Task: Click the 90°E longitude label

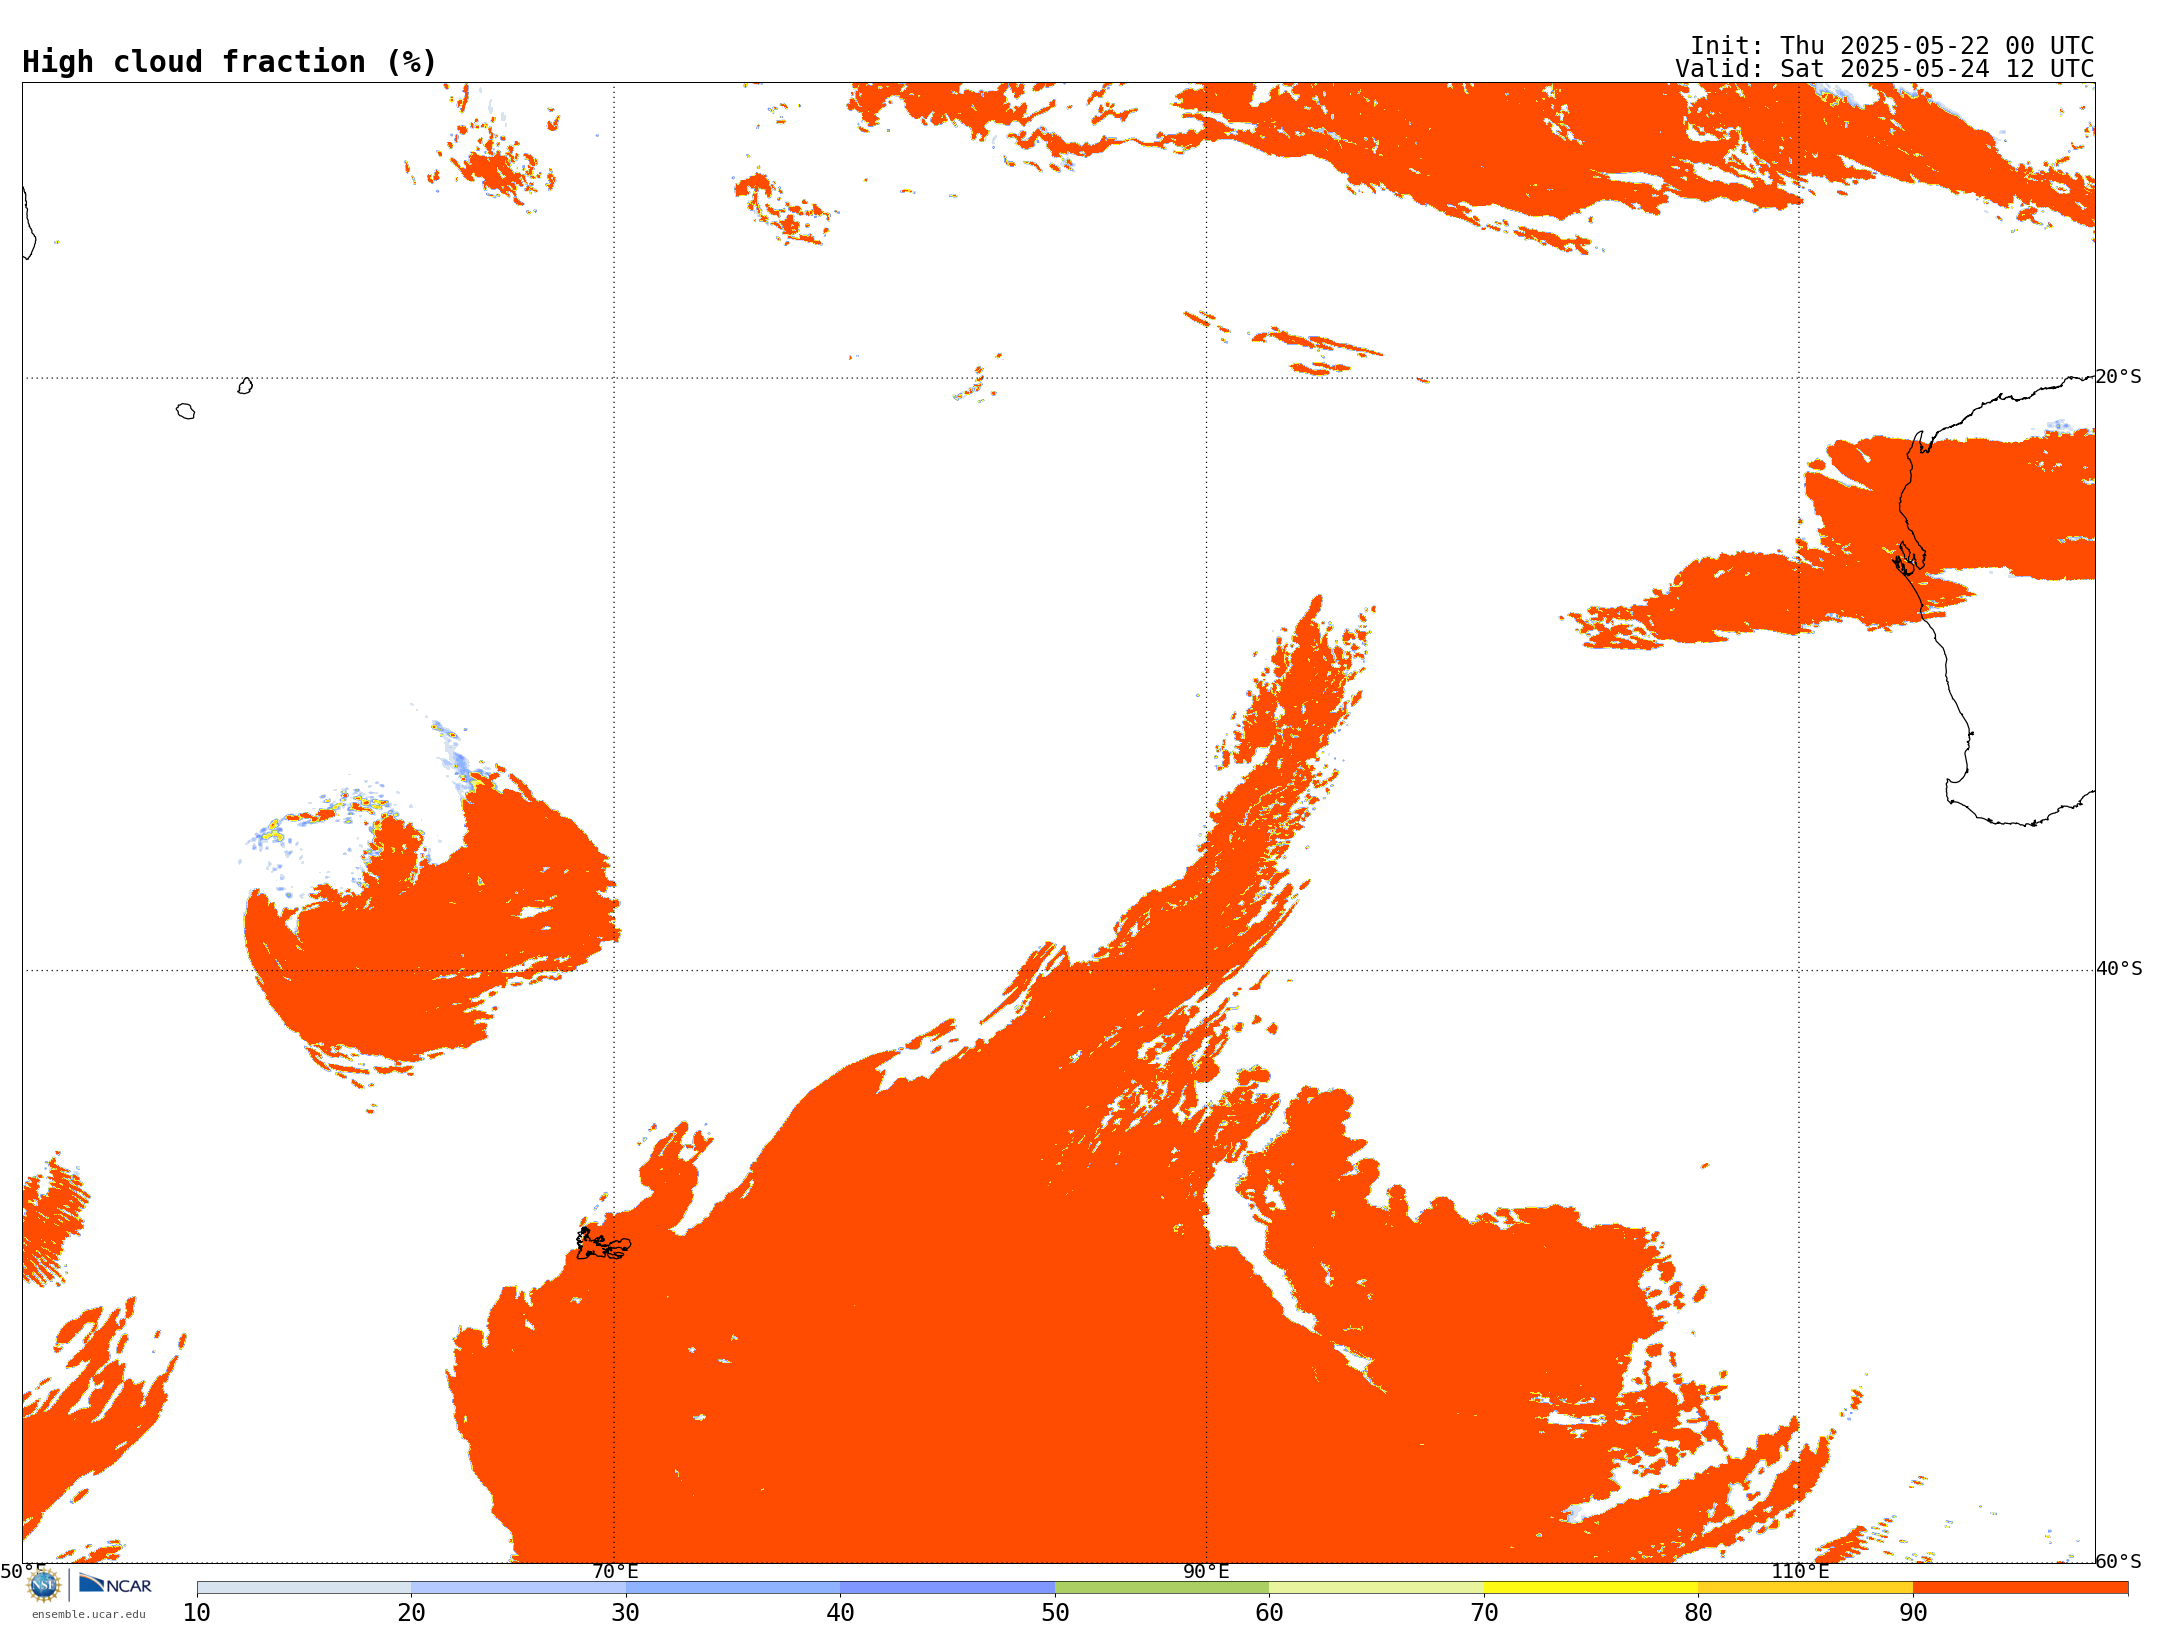Action: click(1206, 1572)
